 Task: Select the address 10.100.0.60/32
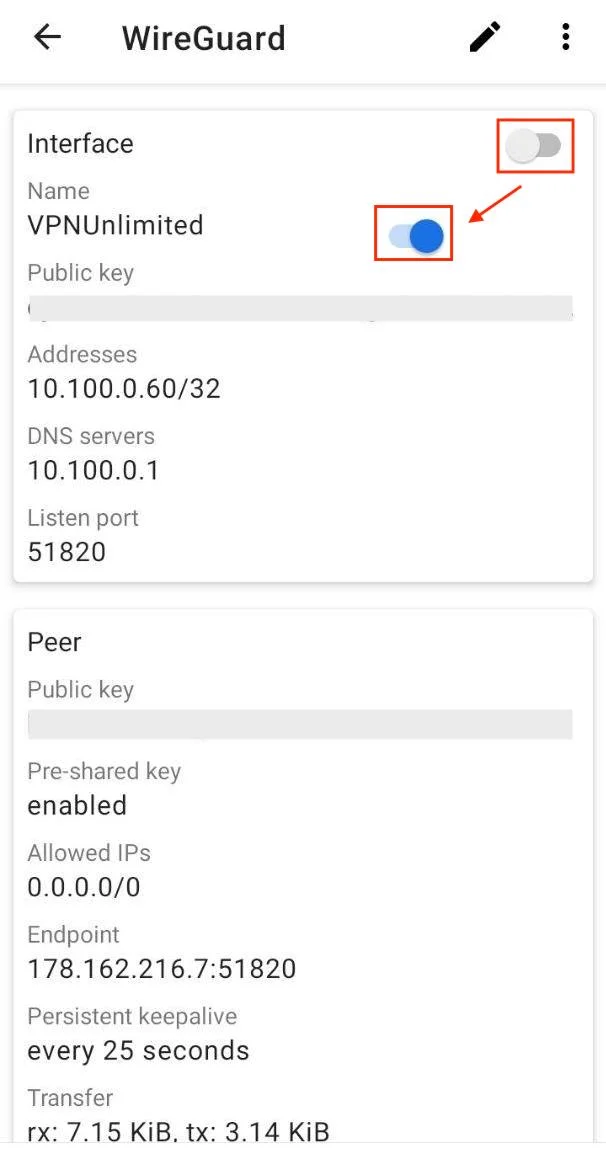click(x=124, y=388)
